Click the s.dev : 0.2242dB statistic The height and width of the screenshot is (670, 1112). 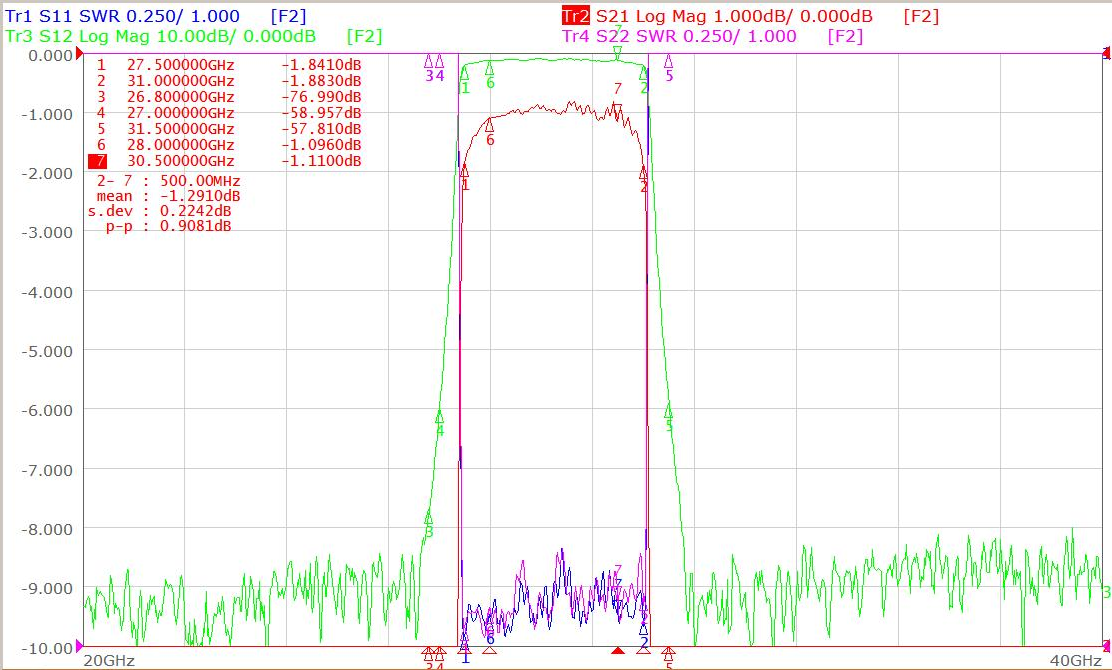pyautogui.click(x=160, y=211)
